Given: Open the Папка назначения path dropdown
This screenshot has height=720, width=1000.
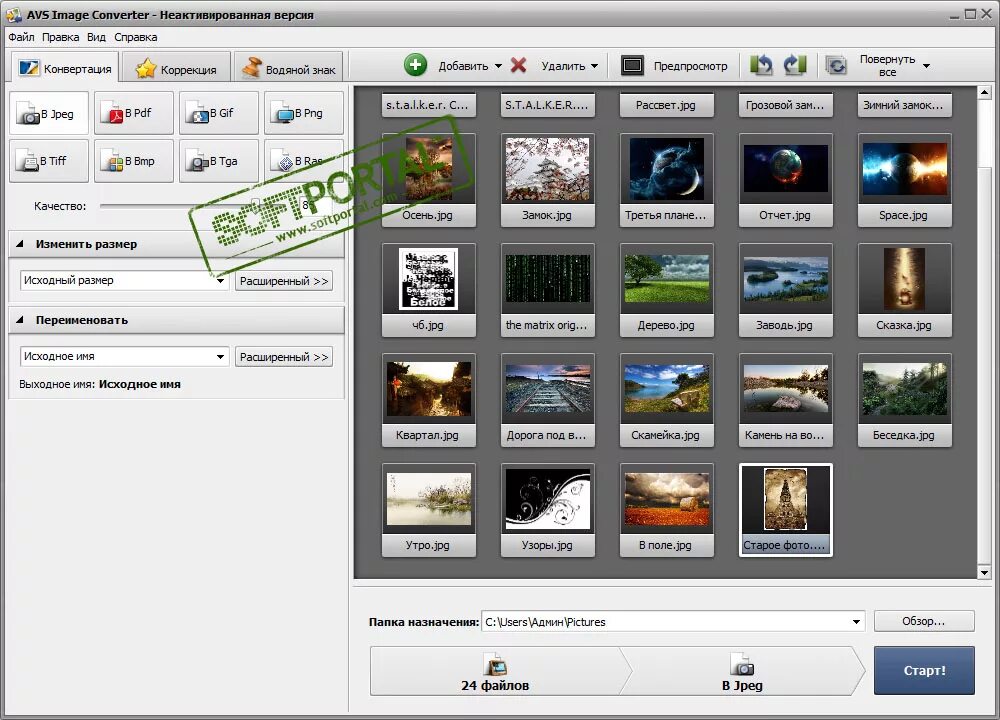Looking at the screenshot, I should tap(856, 622).
